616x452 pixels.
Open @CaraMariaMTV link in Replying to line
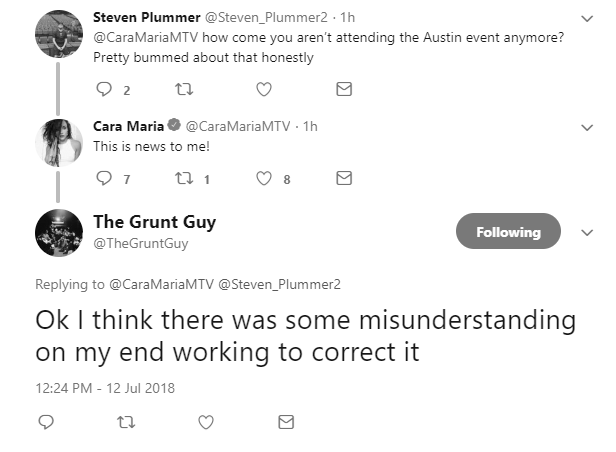point(161,284)
